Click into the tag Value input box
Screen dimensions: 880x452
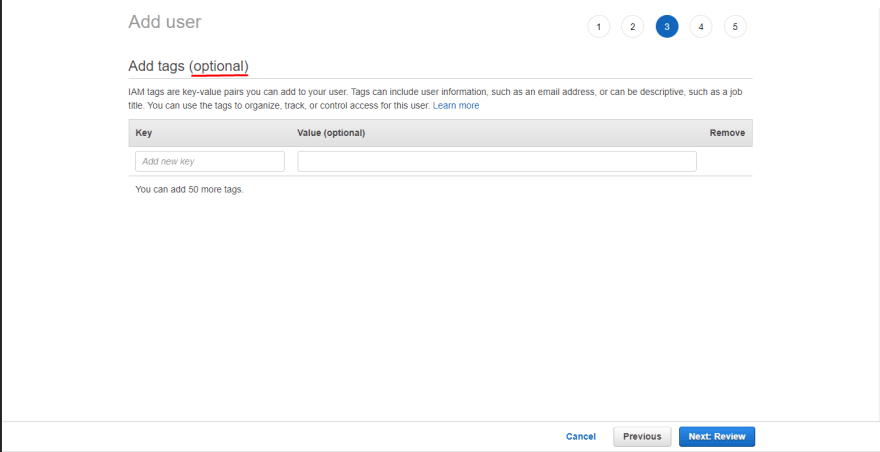click(x=497, y=161)
